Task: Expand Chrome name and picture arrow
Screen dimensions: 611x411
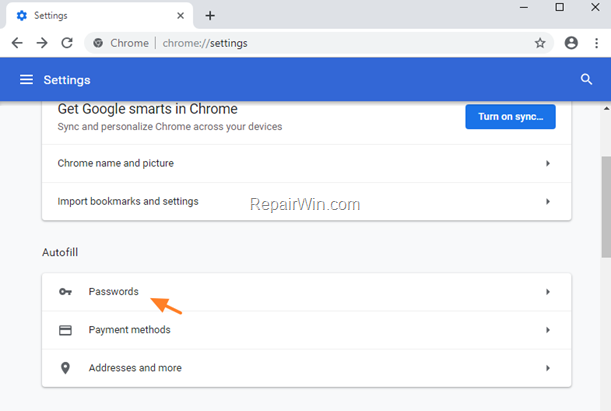Action: coord(547,163)
